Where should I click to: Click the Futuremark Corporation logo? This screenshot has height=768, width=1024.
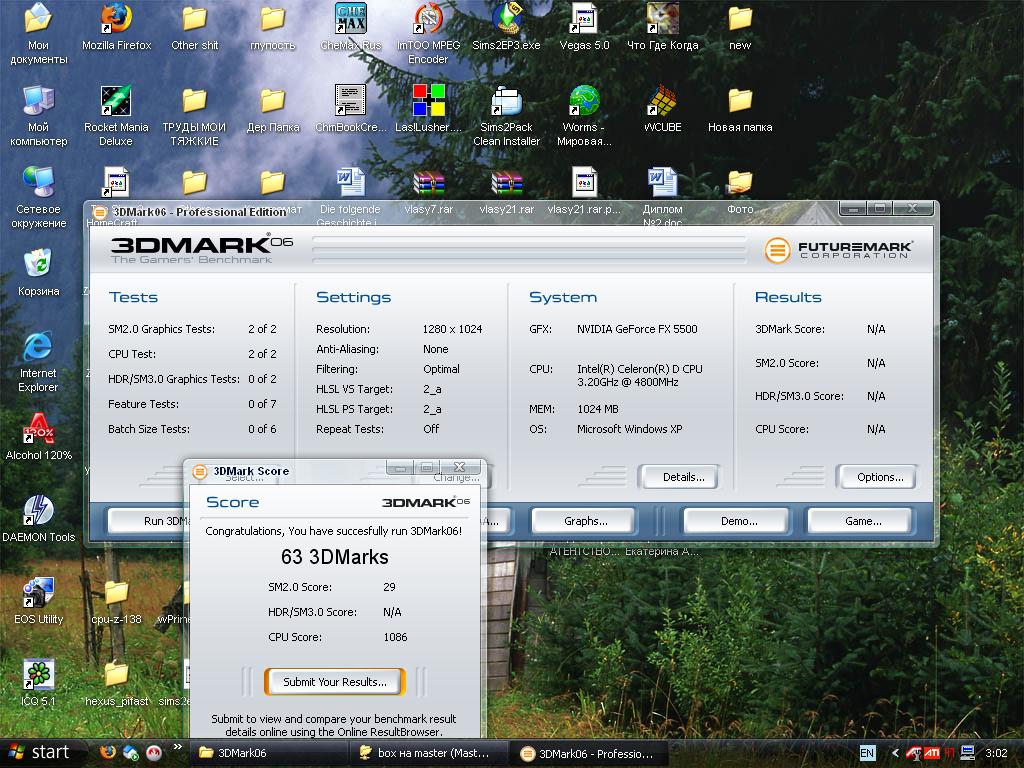pyautogui.click(x=839, y=249)
